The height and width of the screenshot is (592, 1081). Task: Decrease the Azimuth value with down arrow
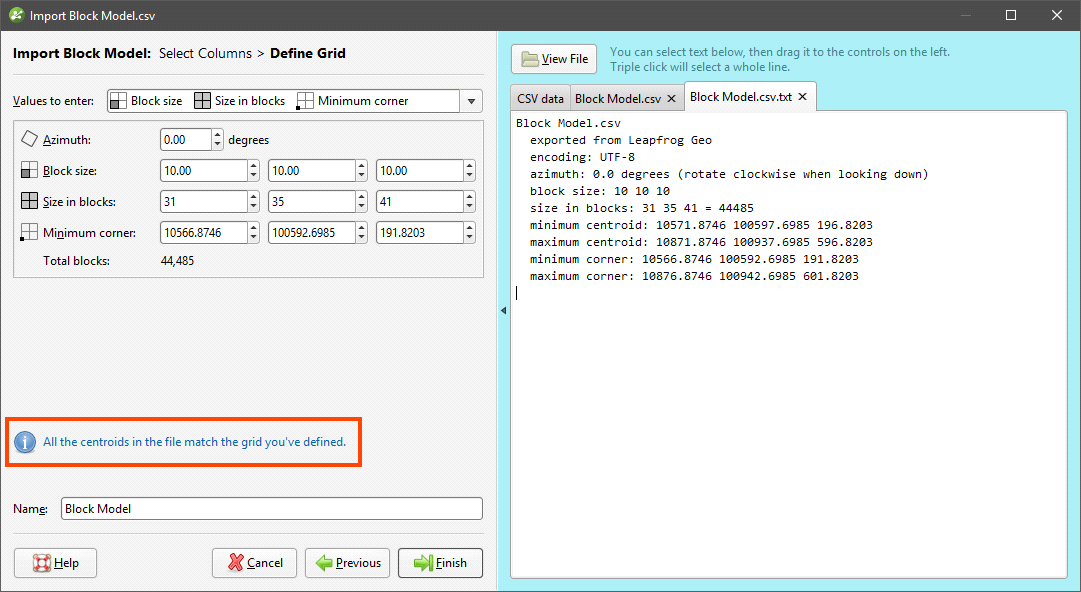click(218, 145)
